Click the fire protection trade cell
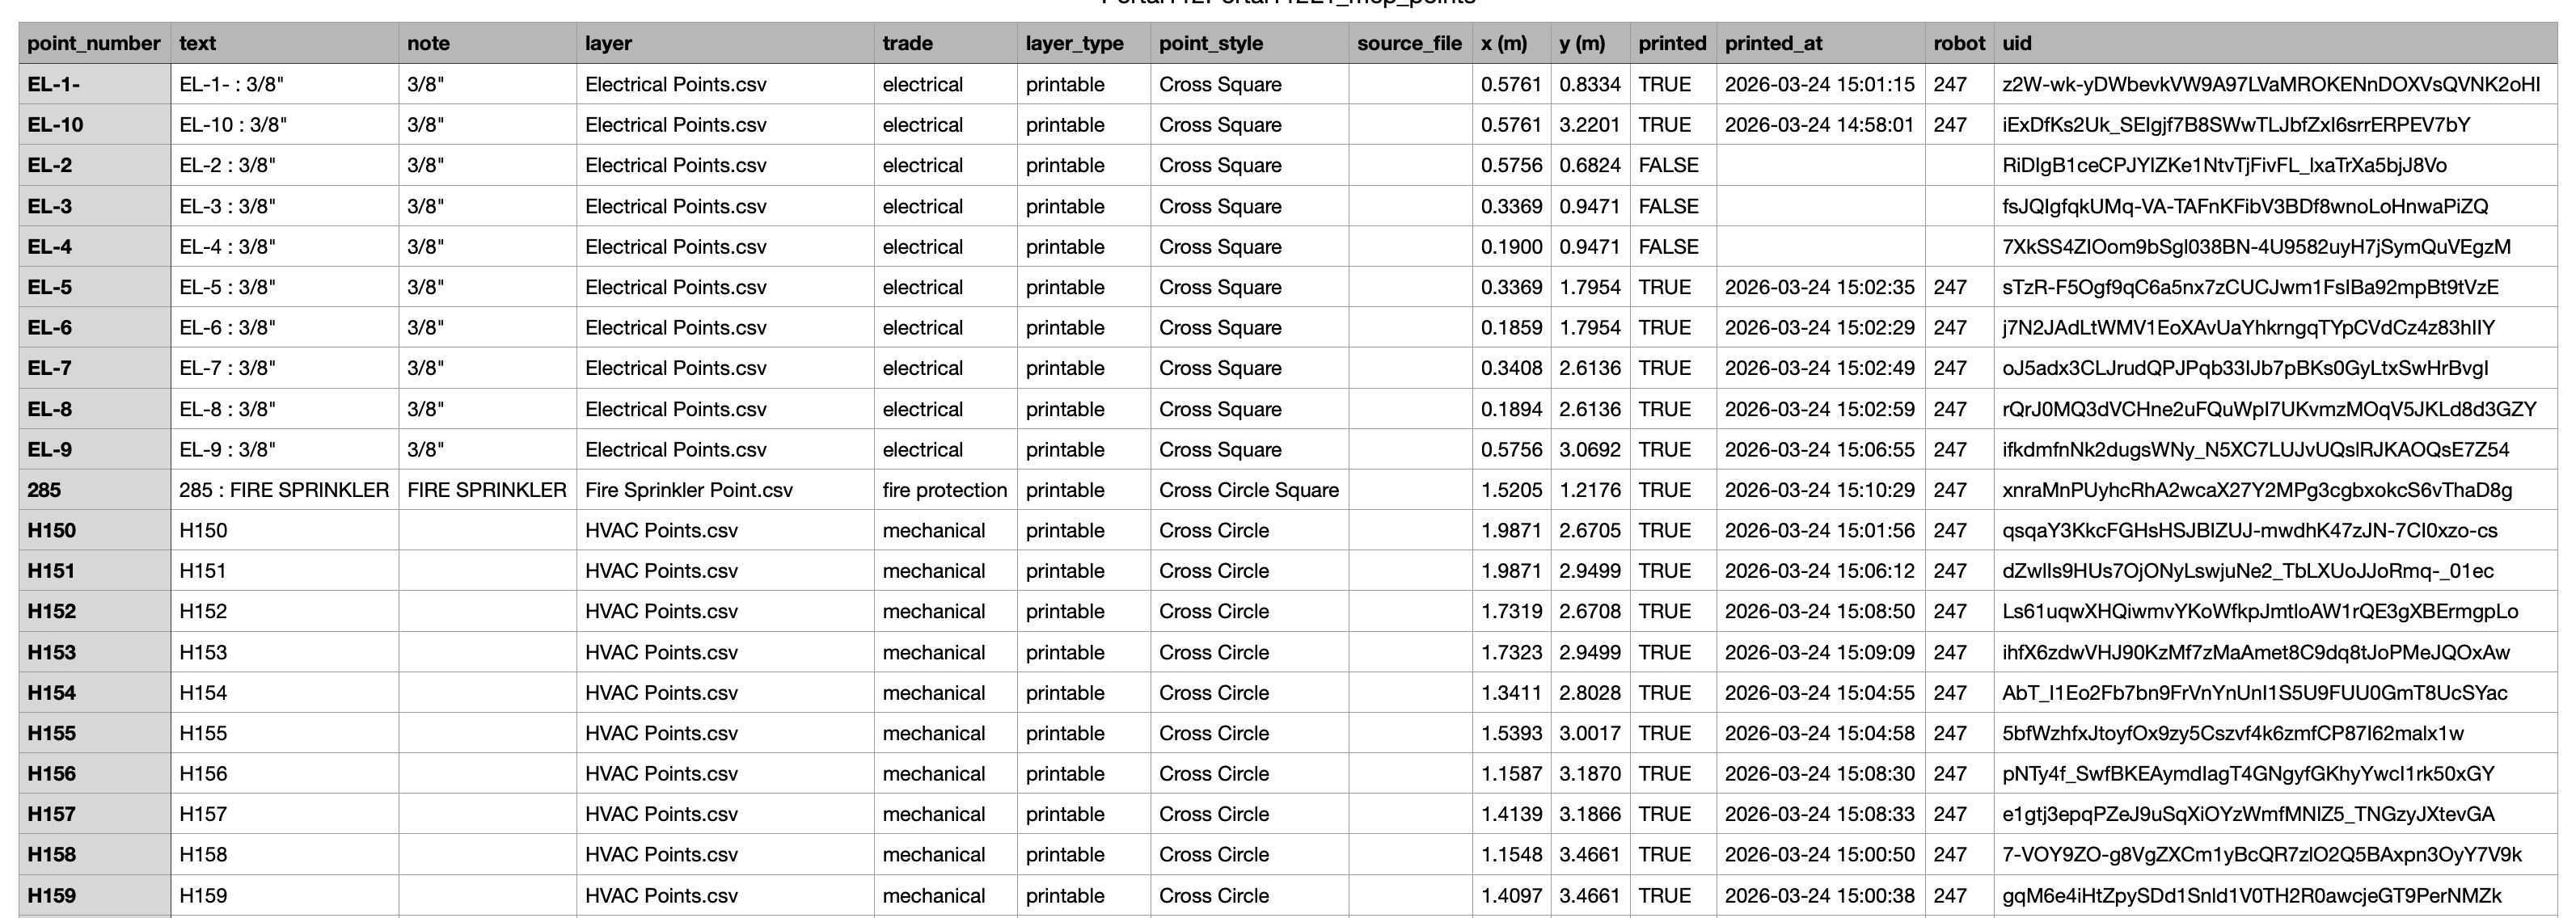Viewport: 2576px width, 918px height. [x=945, y=490]
